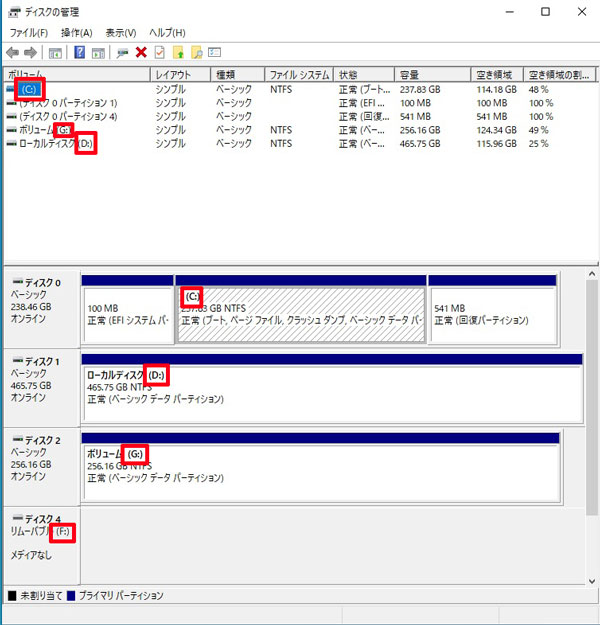
Task: Open the ファイル(F) menu
Action: pos(29,33)
